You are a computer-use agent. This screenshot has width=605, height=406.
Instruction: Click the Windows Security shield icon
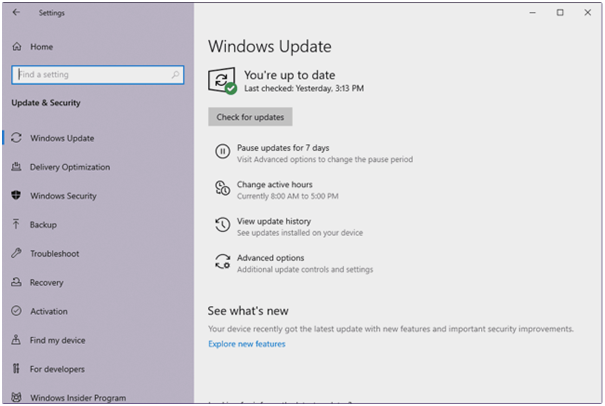tap(16, 195)
